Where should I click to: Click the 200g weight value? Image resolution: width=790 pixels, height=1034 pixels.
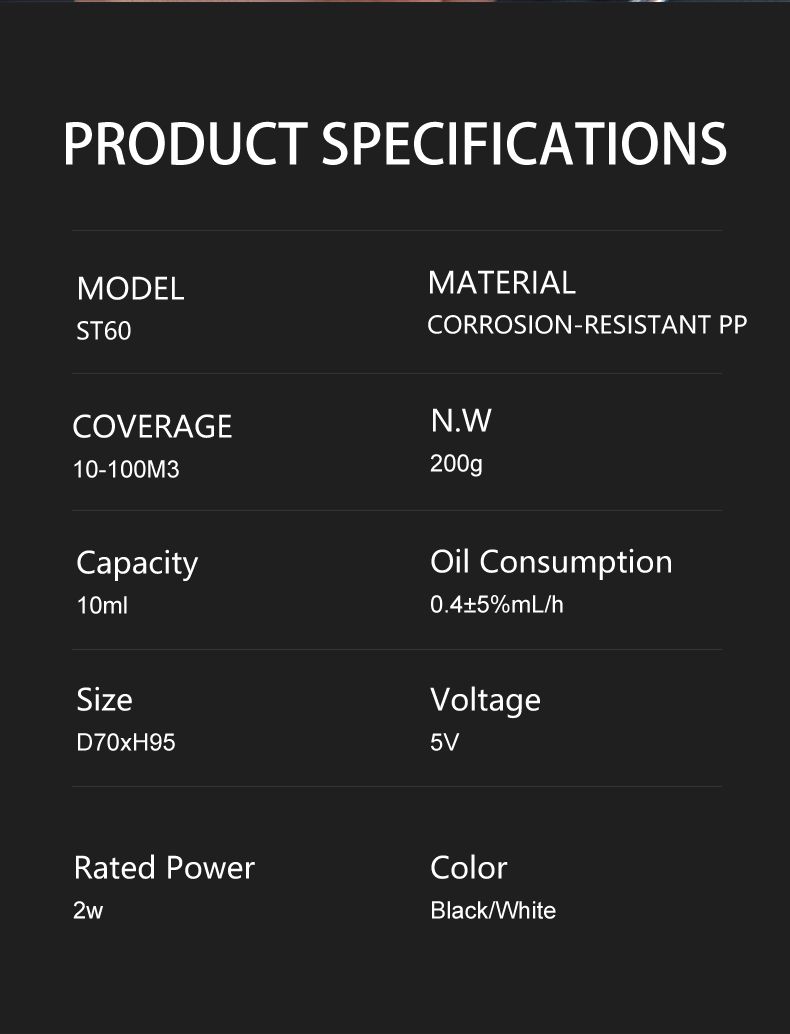456,464
